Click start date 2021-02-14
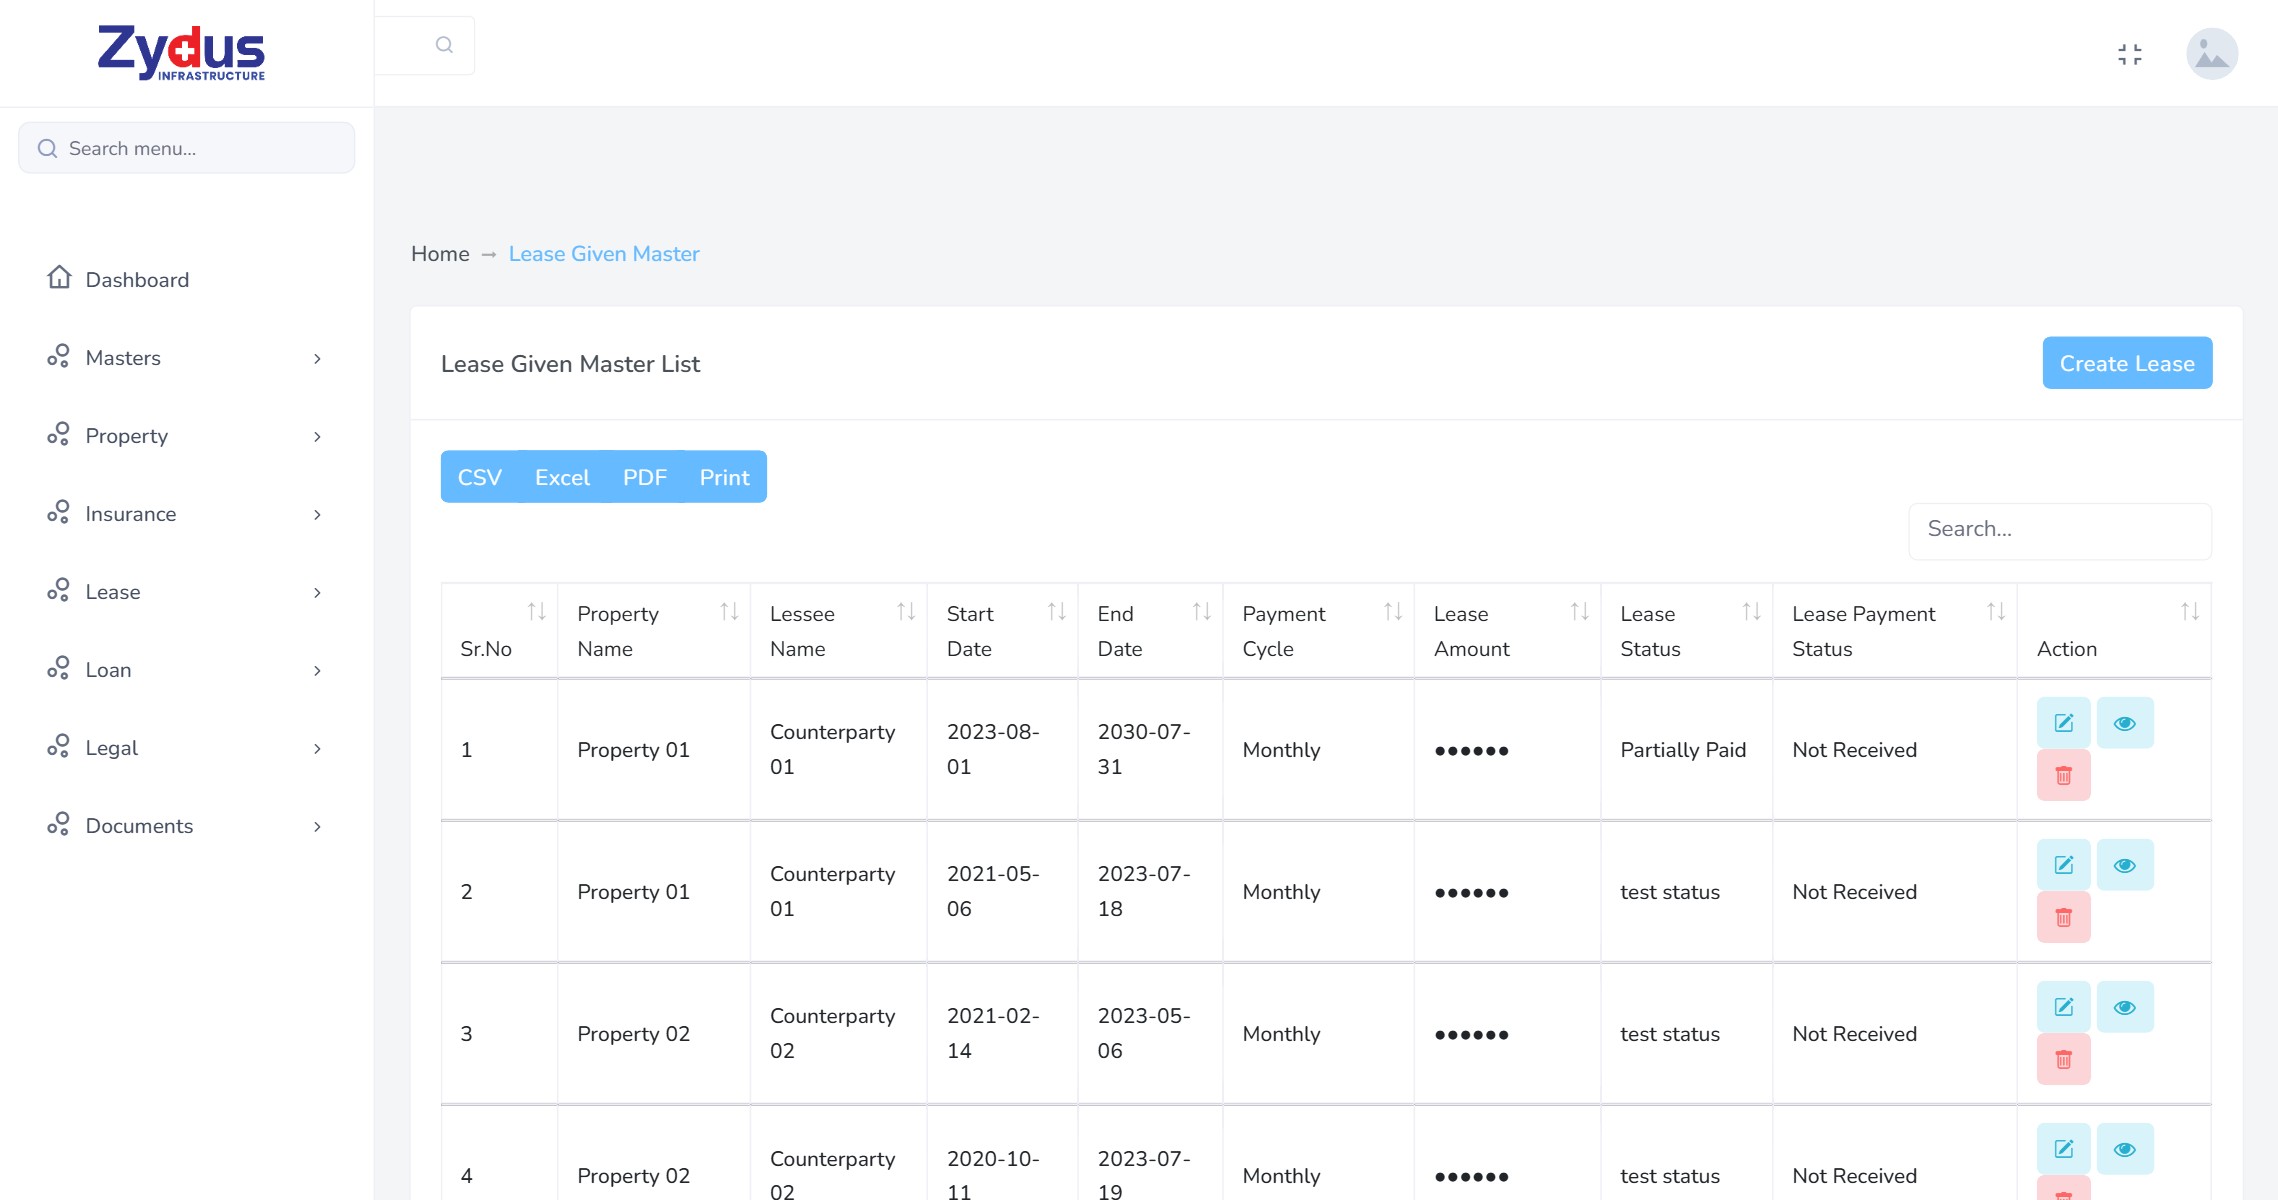The height and width of the screenshot is (1200, 2278). click(993, 1033)
